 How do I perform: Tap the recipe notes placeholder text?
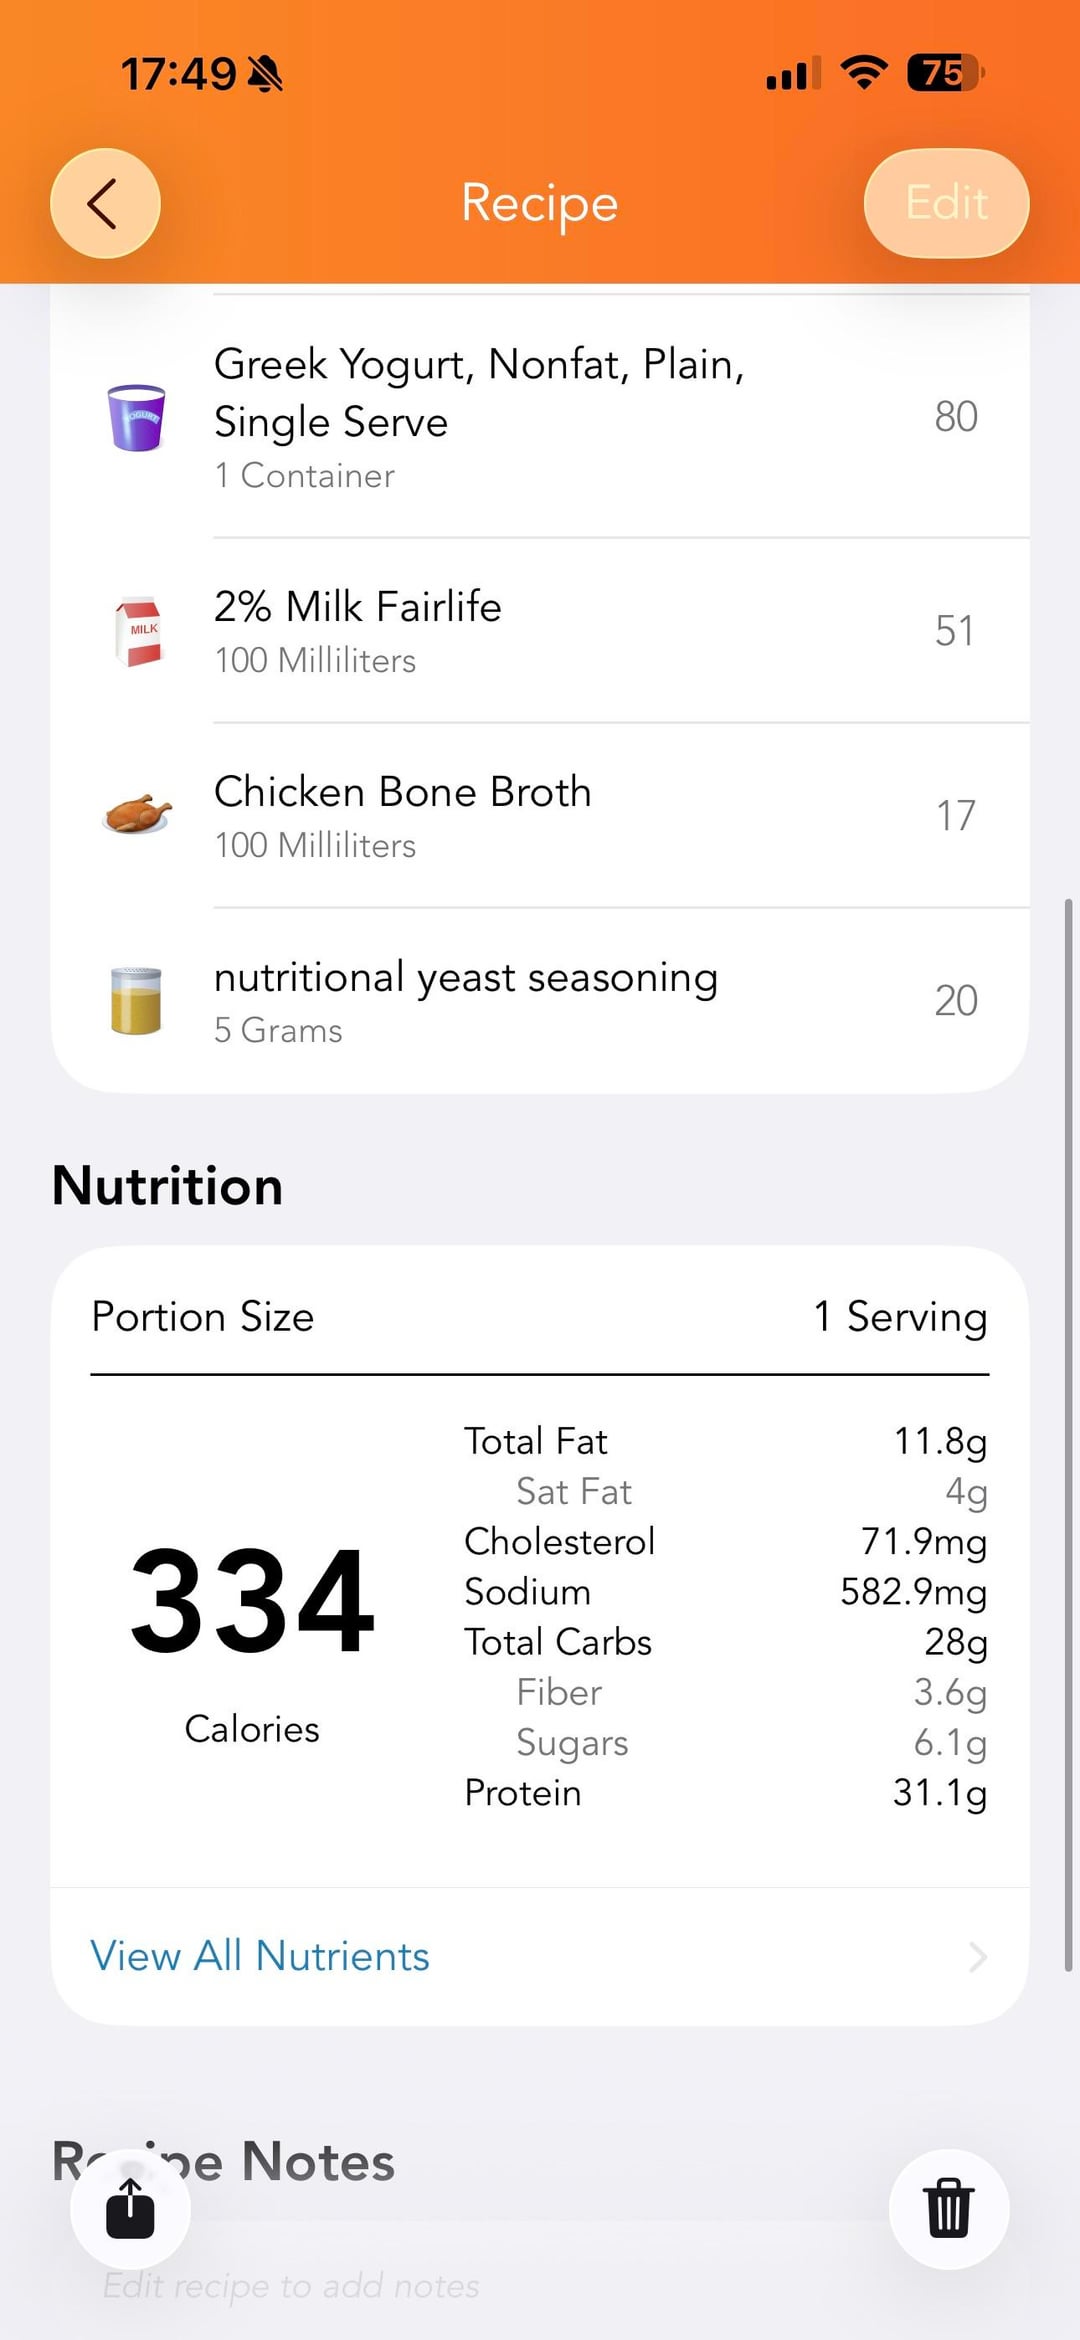point(291,2286)
